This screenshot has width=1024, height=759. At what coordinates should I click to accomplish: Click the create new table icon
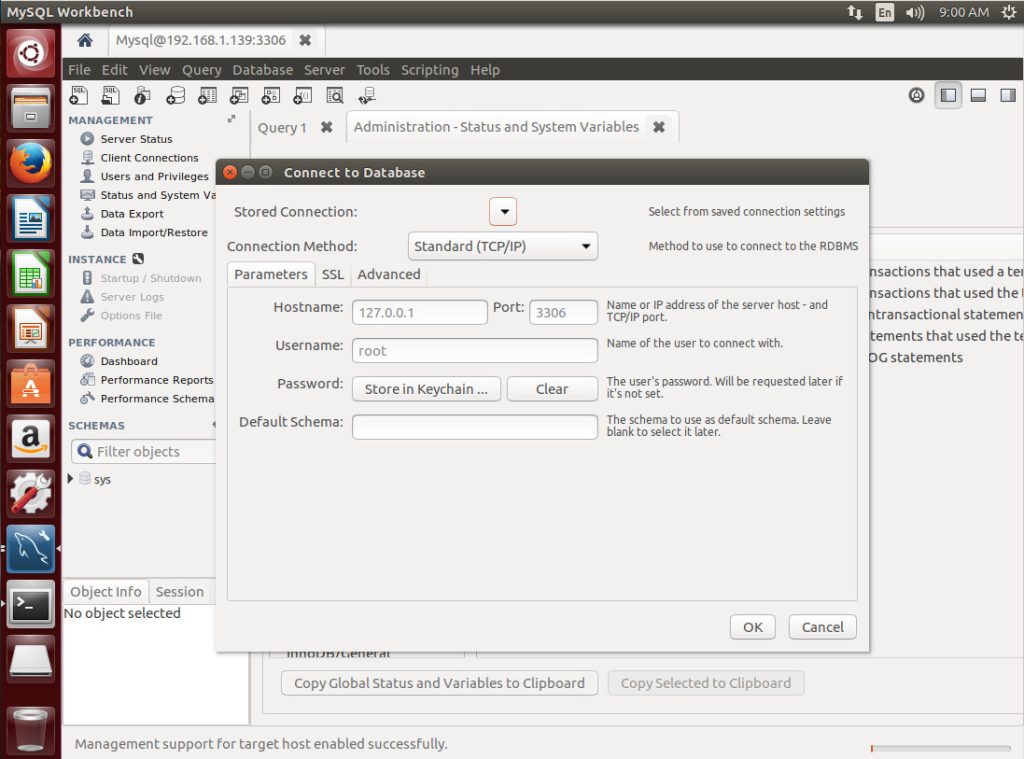point(207,96)
